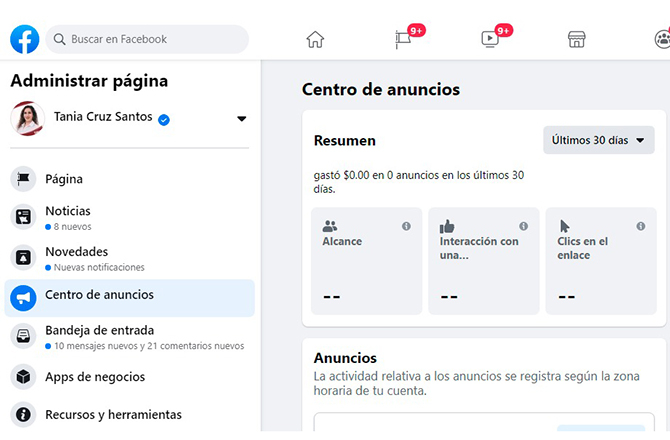This screenshot has height=440, width=670.
Task: Open the Últimos 30 días dropdown
Action: tap(598, 140)
